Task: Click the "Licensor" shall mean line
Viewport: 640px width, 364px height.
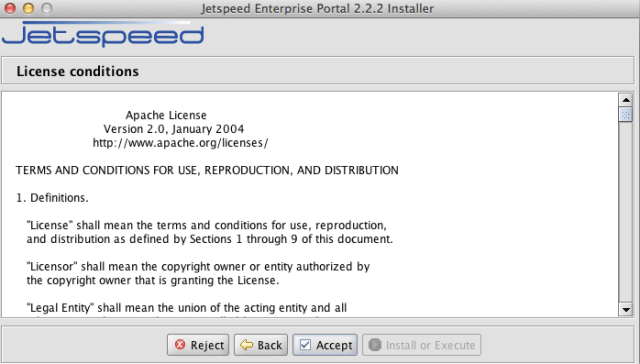Action: [x=198, y=266]
